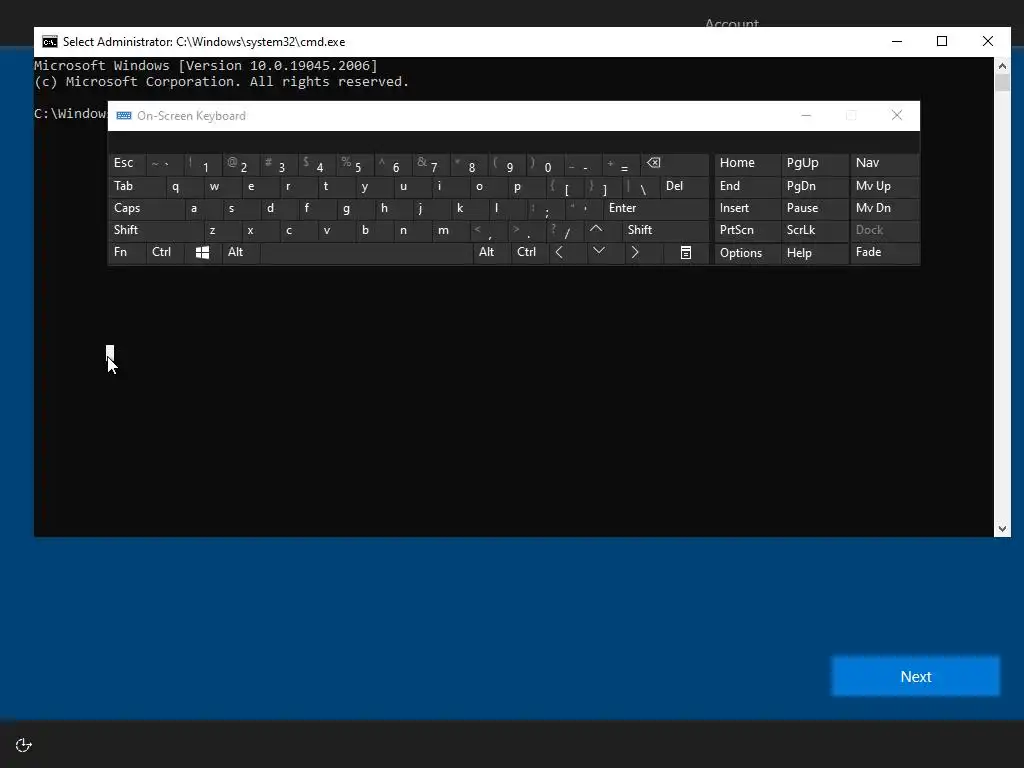
Task: Tap the number 5 key
Action: [x=355, y=164]
